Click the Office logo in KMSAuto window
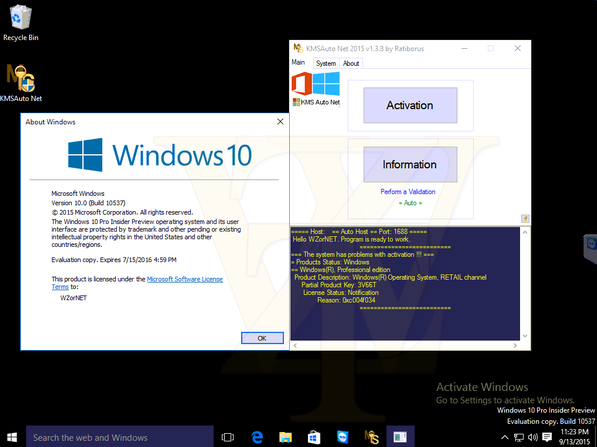597x447 pixels. coord(302,84)
